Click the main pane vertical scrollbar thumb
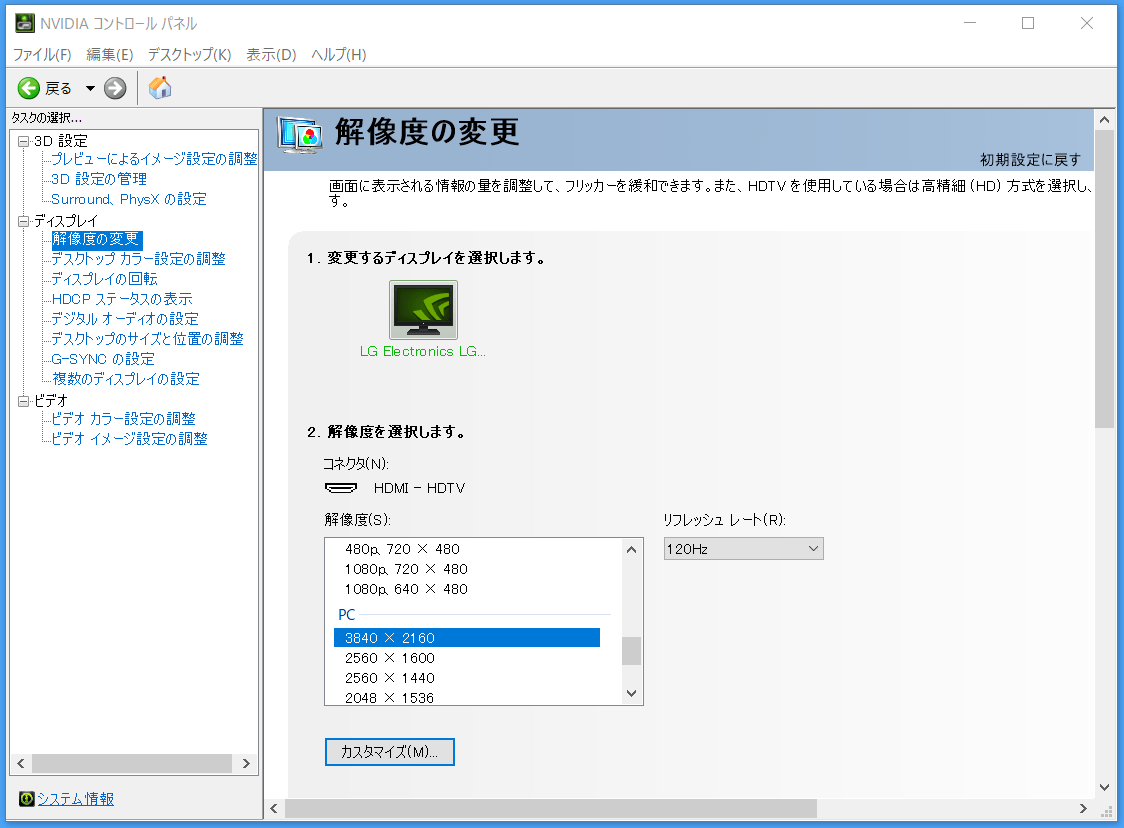 click(x=1105, y=280)
